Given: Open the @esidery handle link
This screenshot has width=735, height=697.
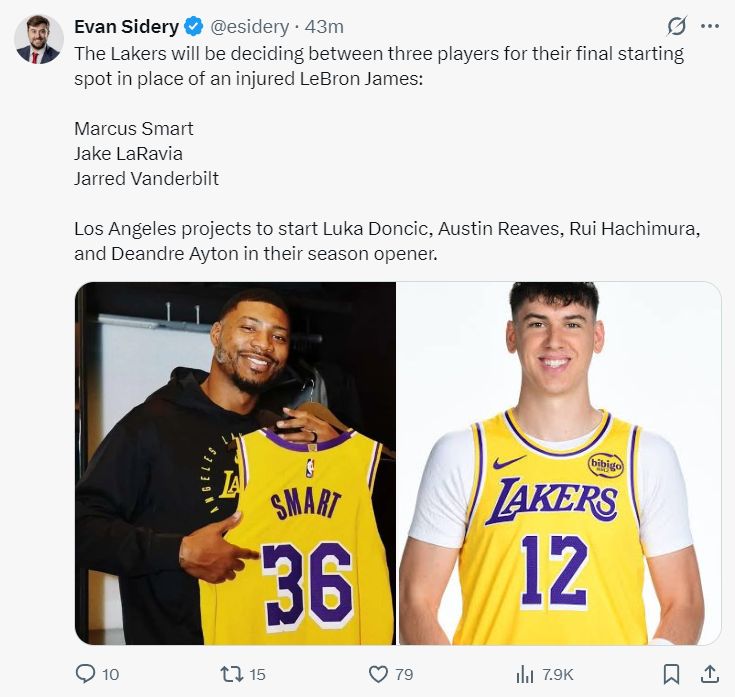Looking at the screenshot, I should tap(249, 27).
